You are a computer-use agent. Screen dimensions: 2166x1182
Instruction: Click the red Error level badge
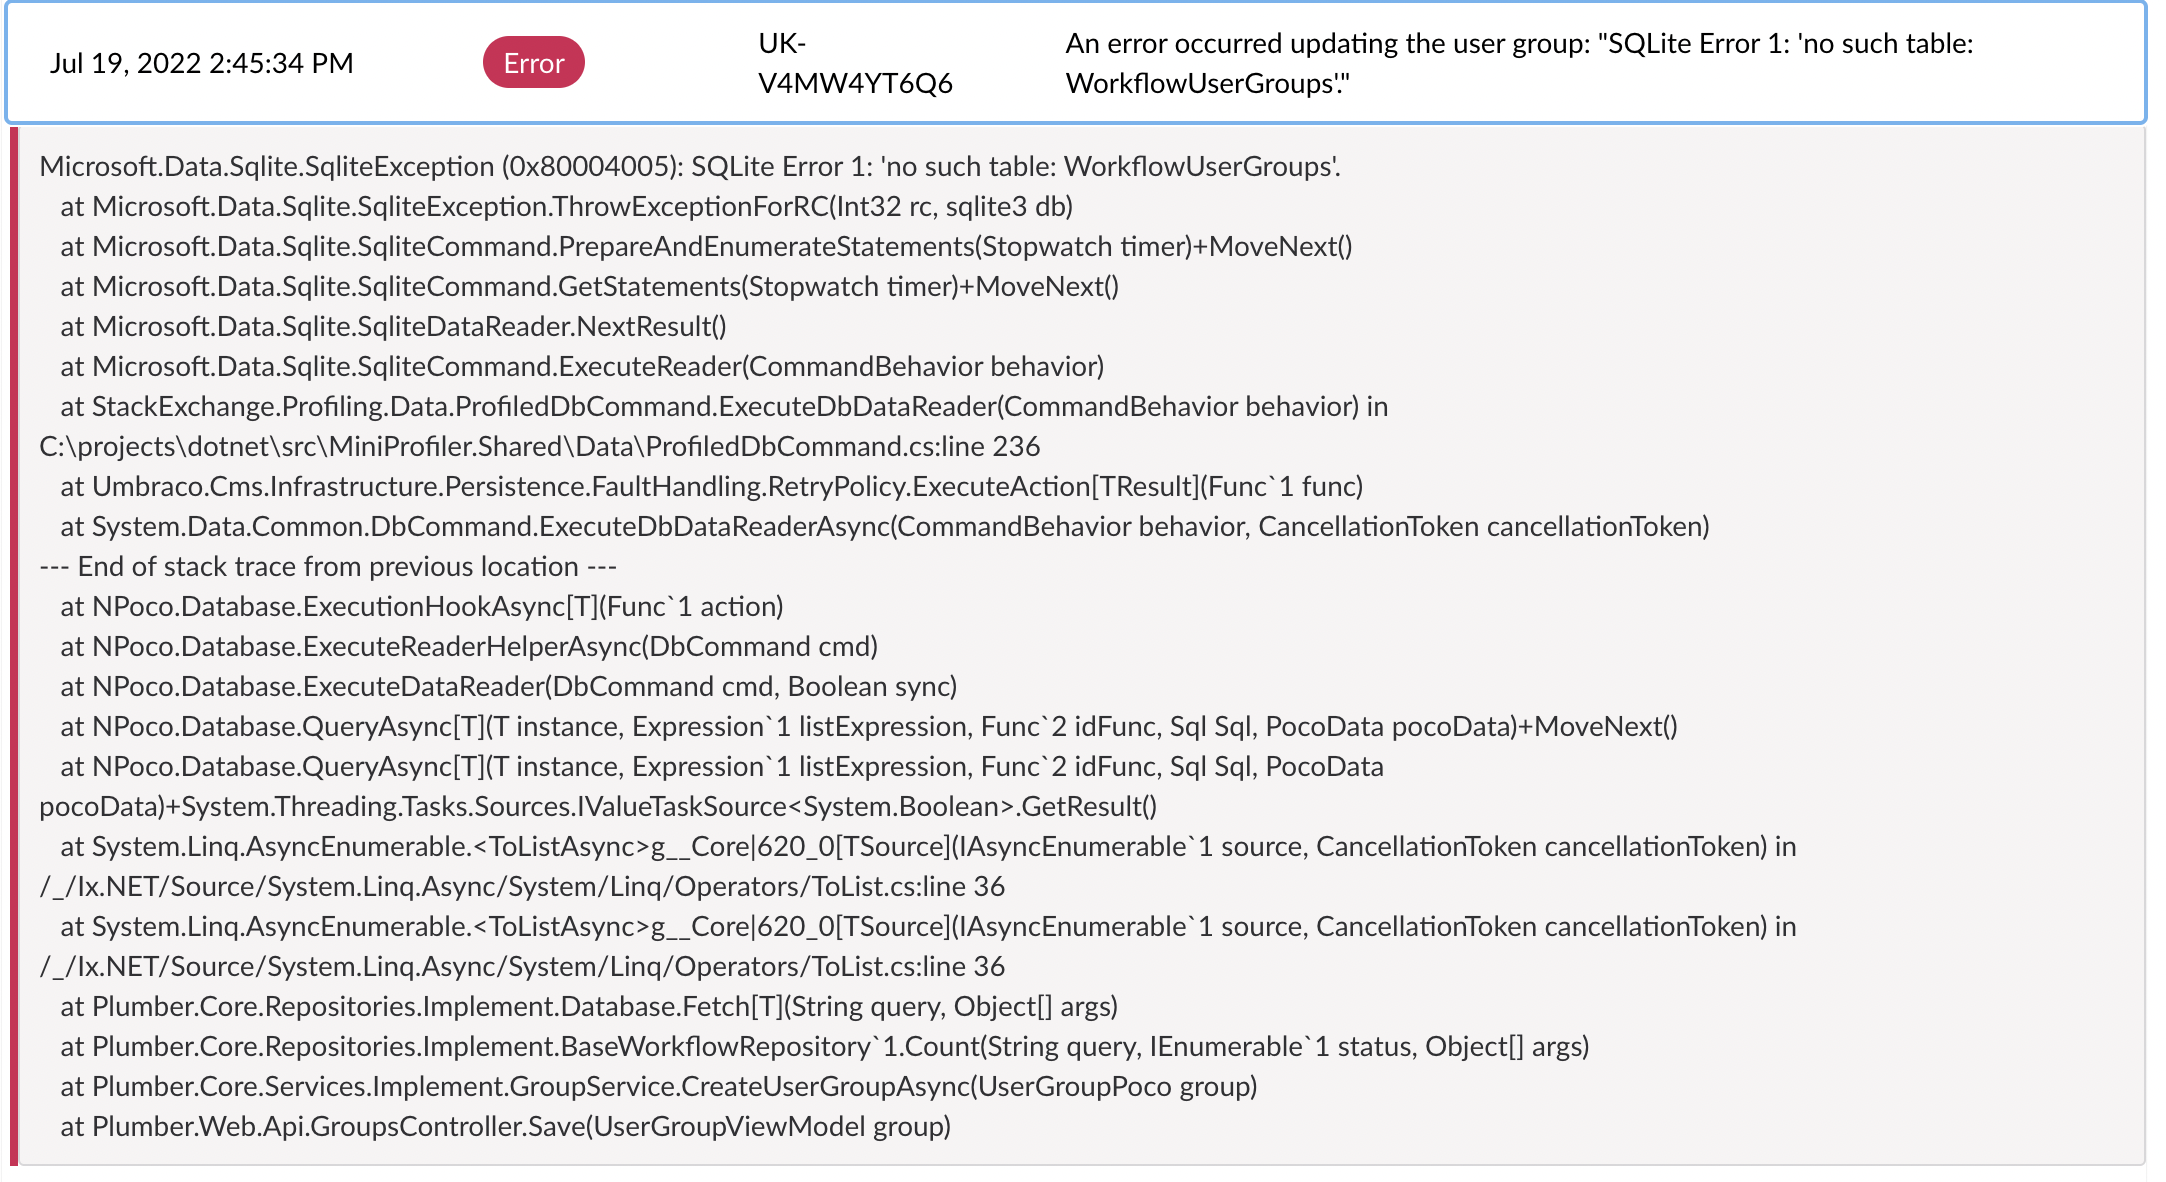click(x=533, y=63)
